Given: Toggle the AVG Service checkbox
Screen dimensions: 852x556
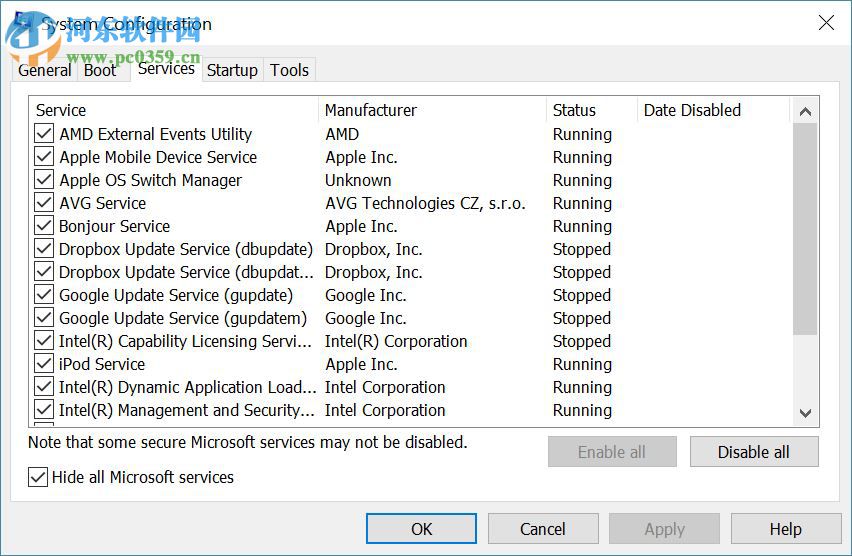Looking at the screenshot, I should point(44,203).
